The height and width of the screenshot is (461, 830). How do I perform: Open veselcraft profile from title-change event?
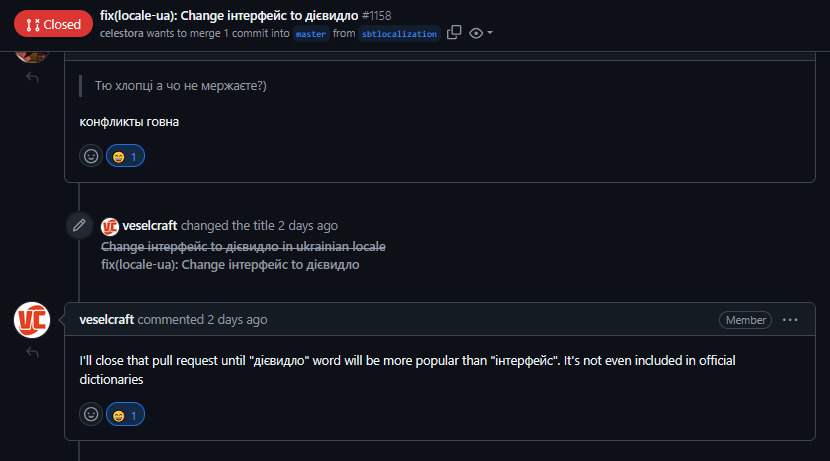pyautogui.click(x=149, y=226)
